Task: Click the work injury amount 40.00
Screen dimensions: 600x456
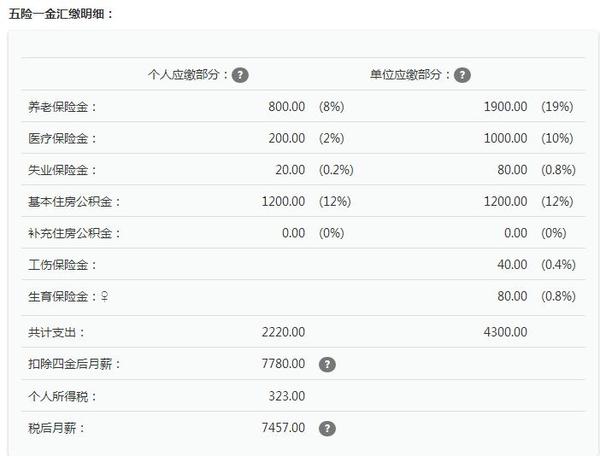Action: (512, 265)
